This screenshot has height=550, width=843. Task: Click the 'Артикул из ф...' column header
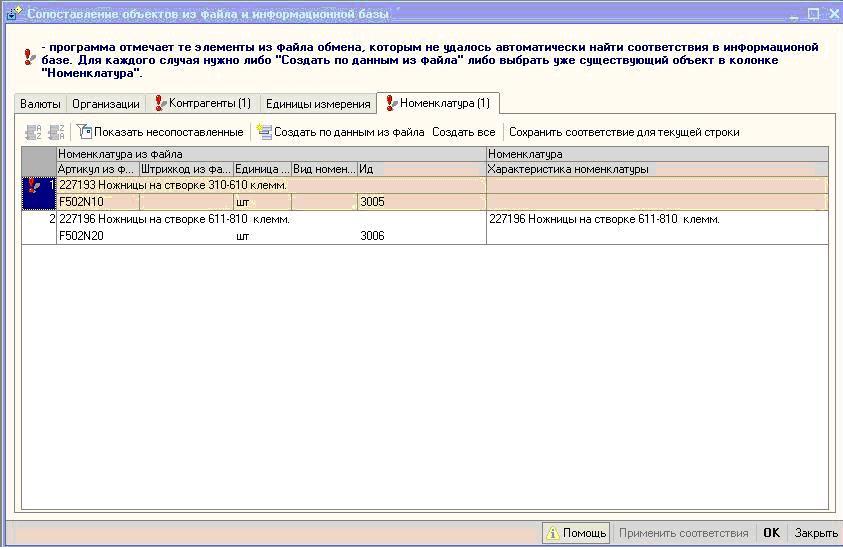[x=97, y=170]
